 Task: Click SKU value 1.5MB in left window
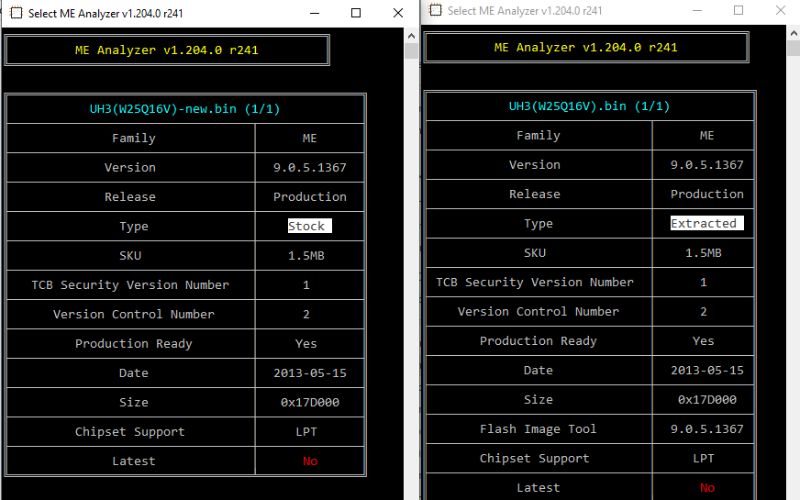click(306, 256)
